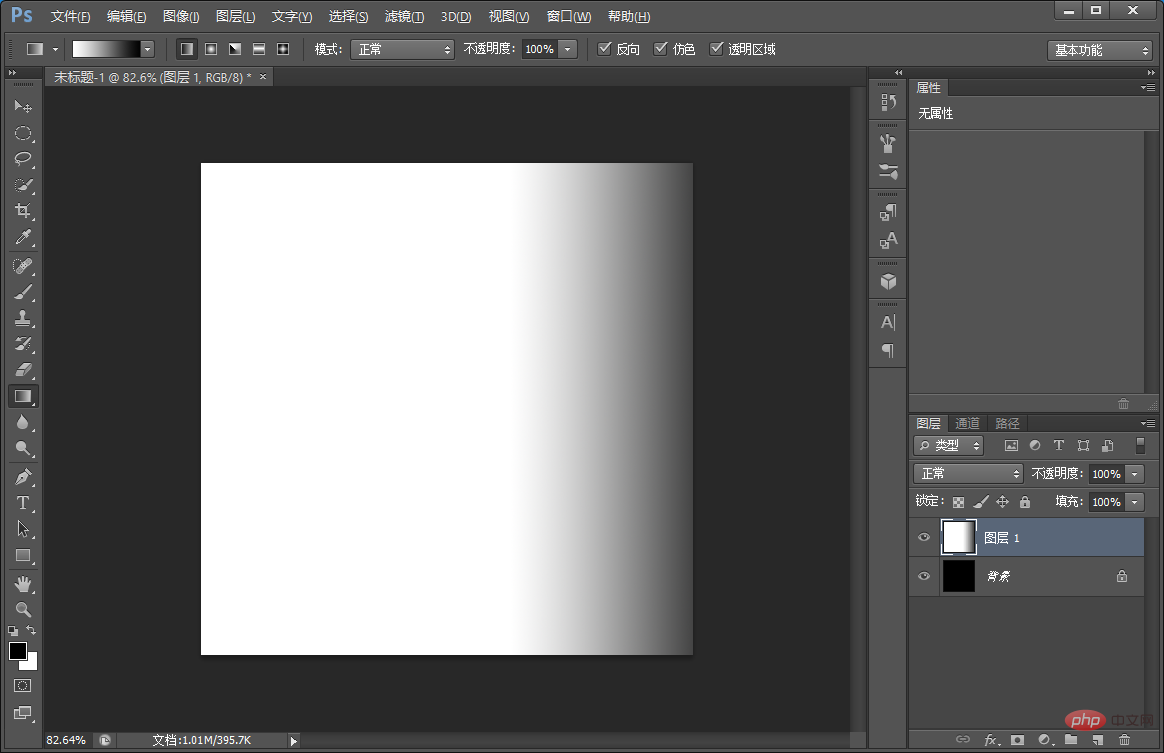
Task: Hide the 背景 layer visibility
Action: pos(923,576)
